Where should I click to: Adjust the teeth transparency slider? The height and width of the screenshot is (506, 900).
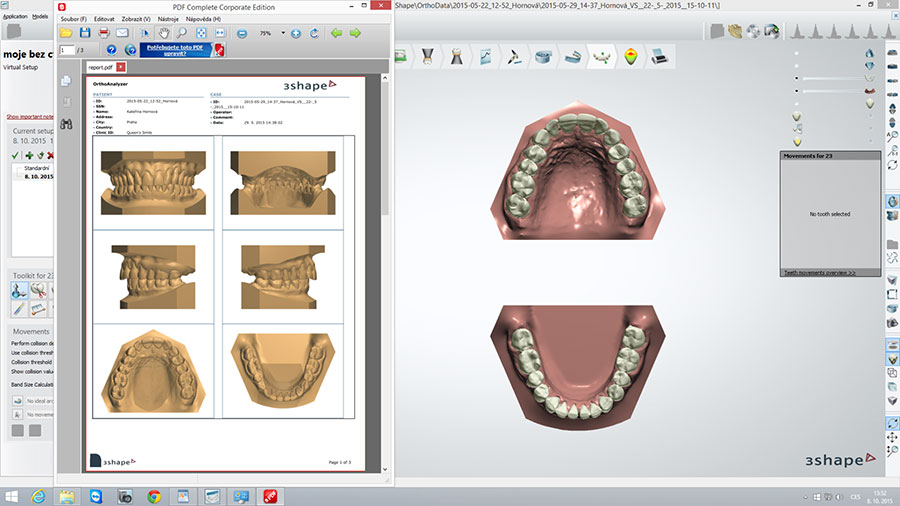pos(835,78)
